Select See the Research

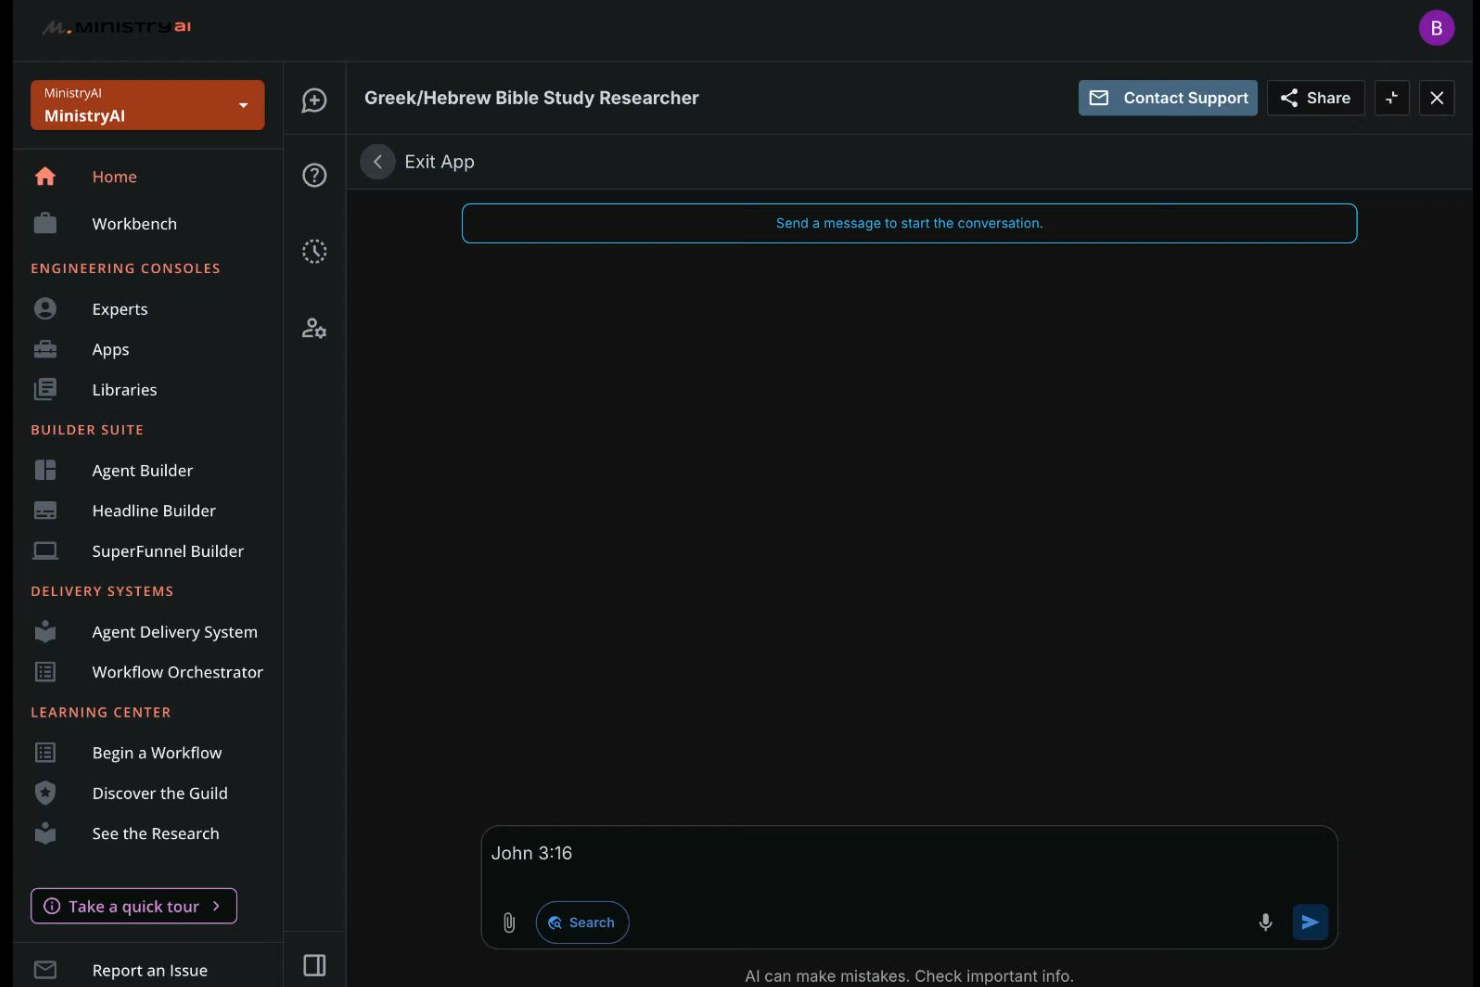[x=155, y=833]
